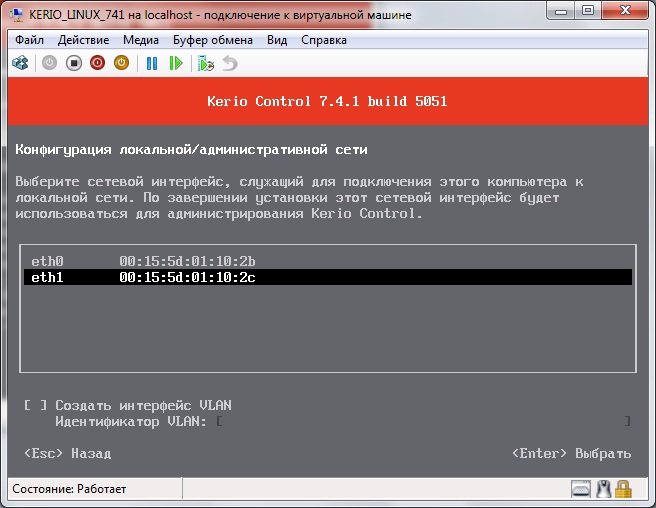The width and height of the screenshot is (656, 508).
Task: Open the Действие menu
Action: 83,40
